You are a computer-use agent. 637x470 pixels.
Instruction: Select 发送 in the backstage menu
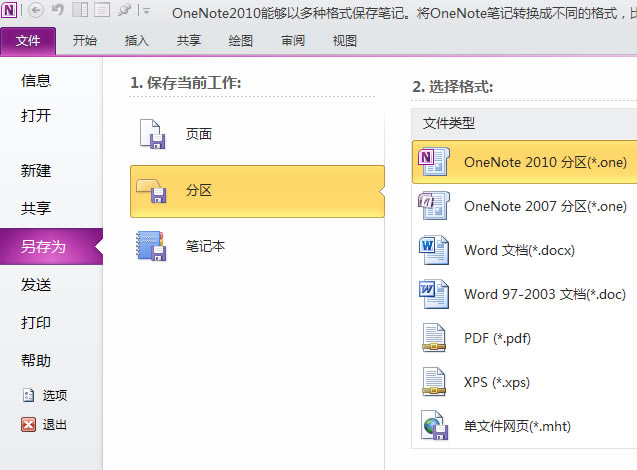36,285
